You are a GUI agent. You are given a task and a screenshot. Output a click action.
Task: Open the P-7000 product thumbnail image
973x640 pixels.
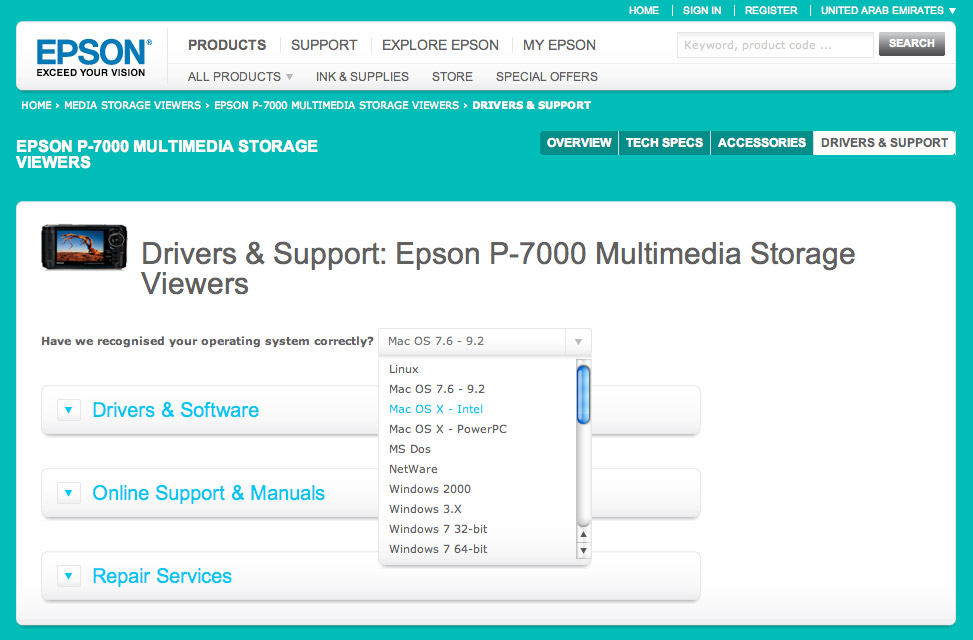(84, 247)
